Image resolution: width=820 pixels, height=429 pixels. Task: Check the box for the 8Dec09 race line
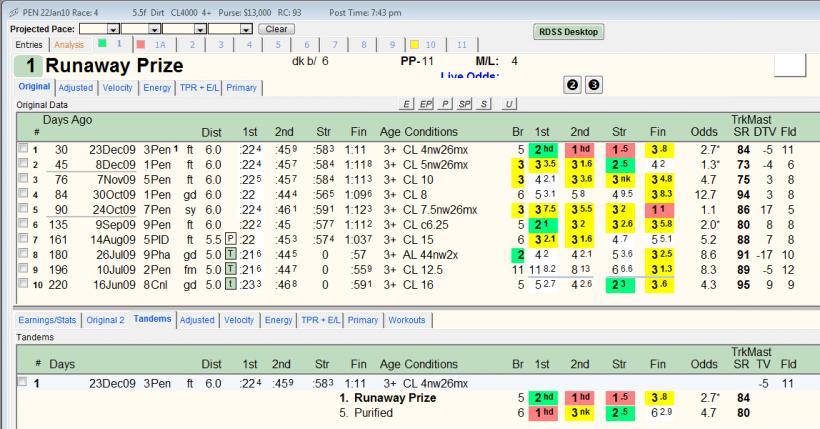click(x=23, y=163)
